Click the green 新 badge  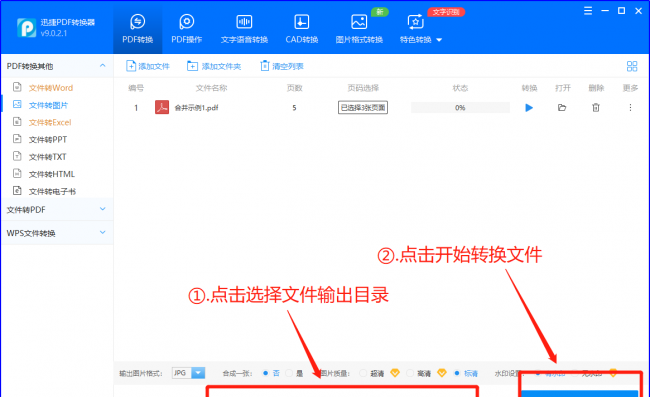pos(380,12)
